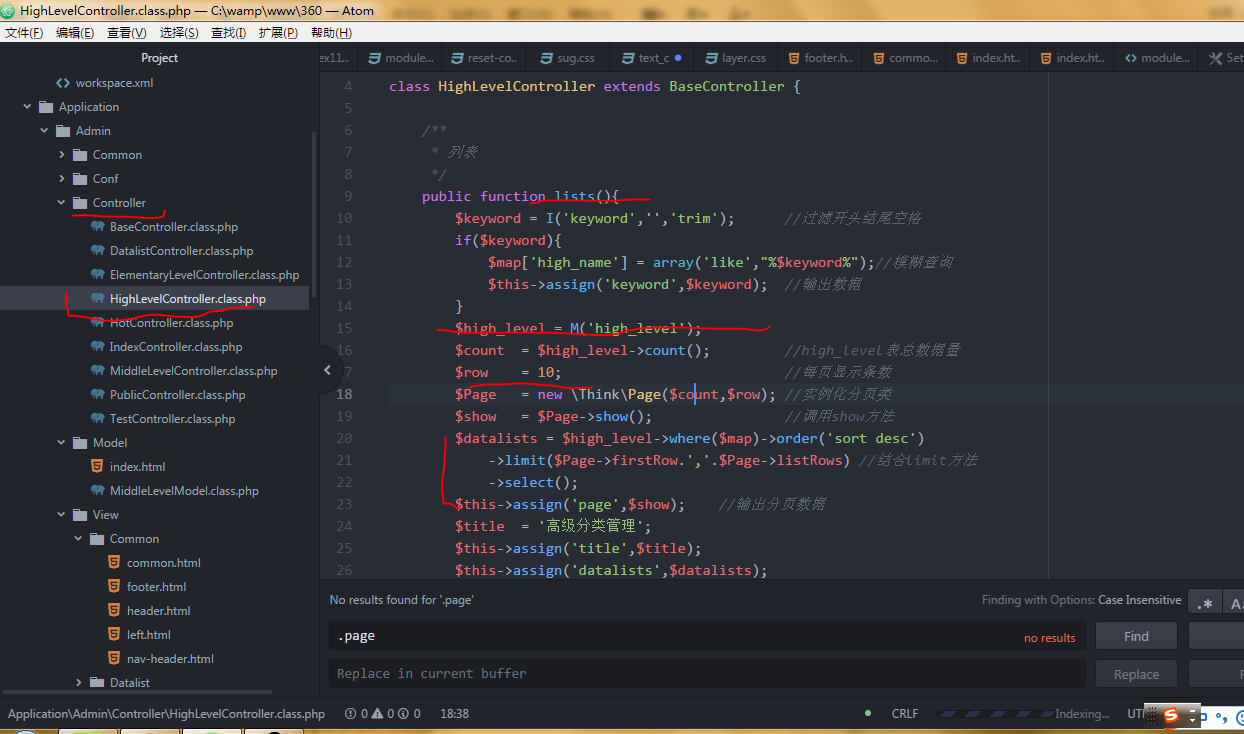
Task: Open MiddleLevelModel.class.php file
Action: click(x=184, y=491)
